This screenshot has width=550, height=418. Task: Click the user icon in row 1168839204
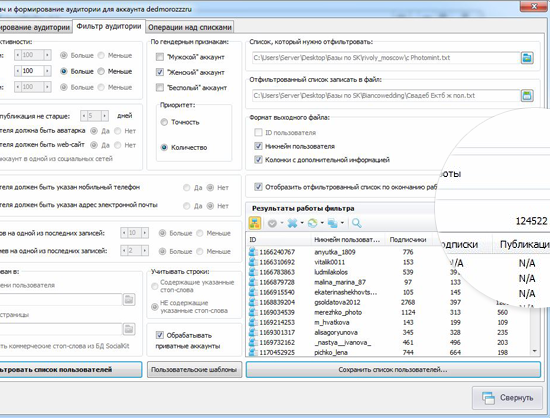click(x=253, y=302)
